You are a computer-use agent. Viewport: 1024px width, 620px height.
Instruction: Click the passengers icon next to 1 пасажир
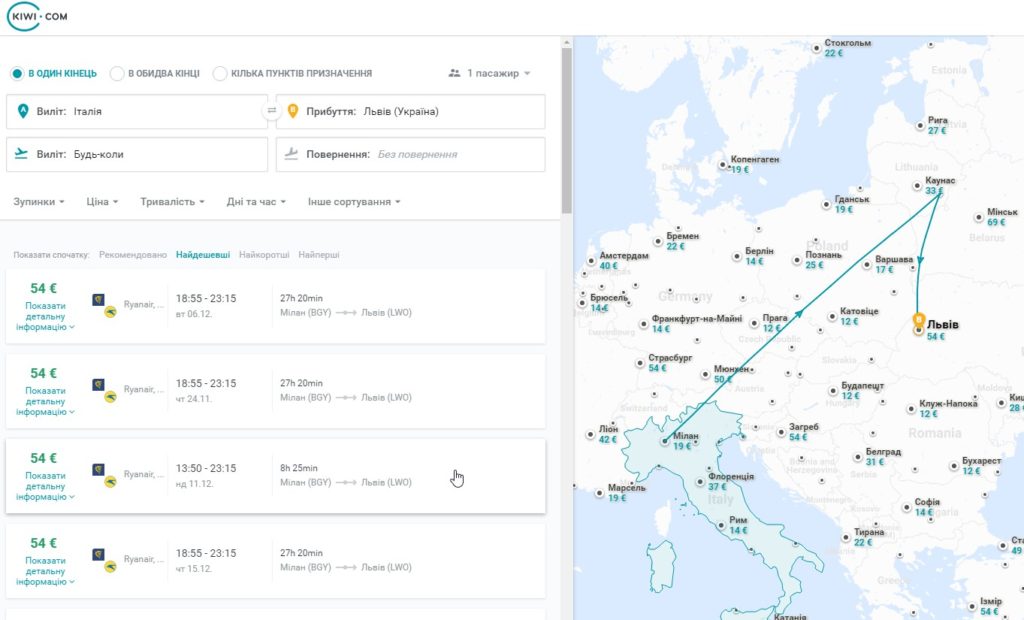click(455, 73)
